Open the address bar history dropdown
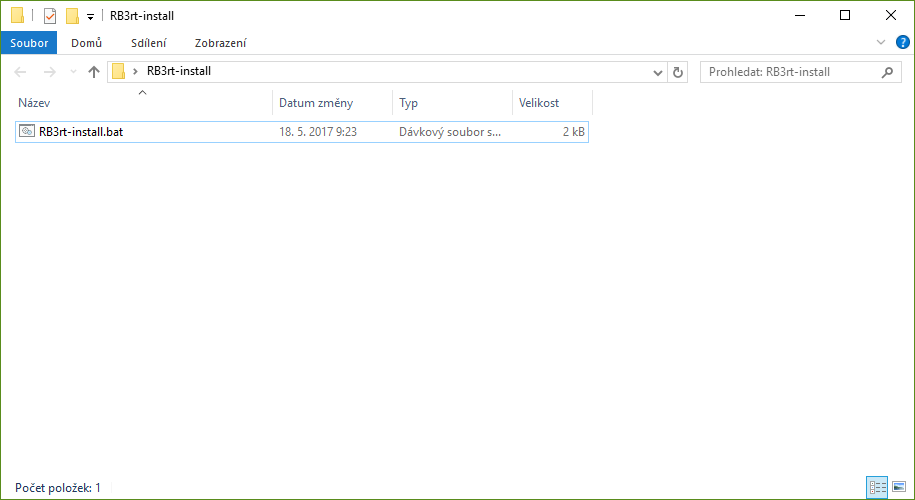 click(658, 72)
